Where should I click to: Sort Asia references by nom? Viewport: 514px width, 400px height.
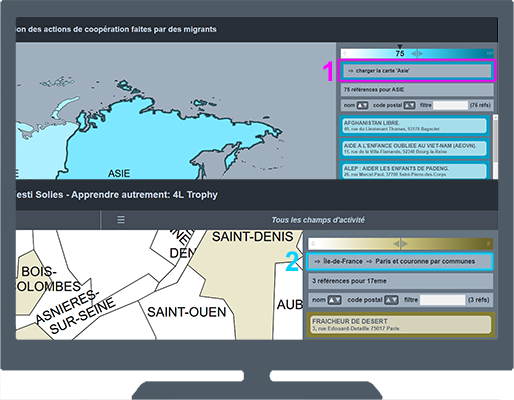click(362, 106)
